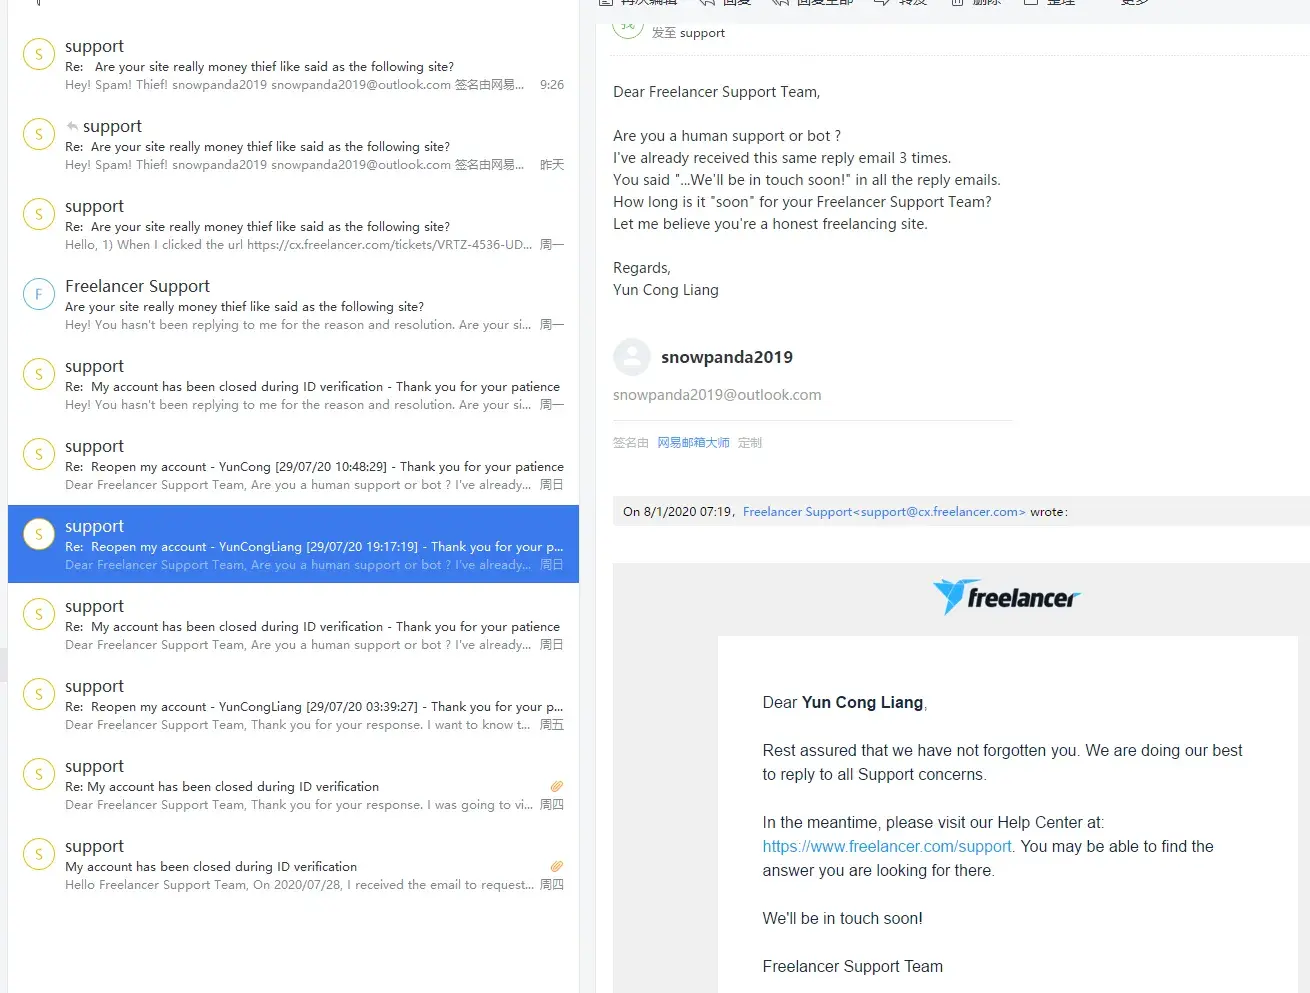Click the snowpanda2019 signature avatar
1310x993 pixels.
point(631,357)
